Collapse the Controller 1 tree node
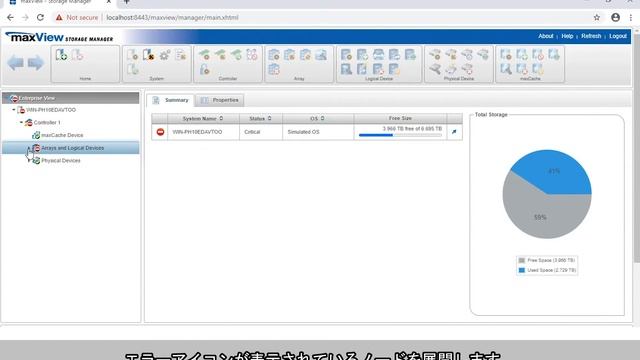 point(21,122)
